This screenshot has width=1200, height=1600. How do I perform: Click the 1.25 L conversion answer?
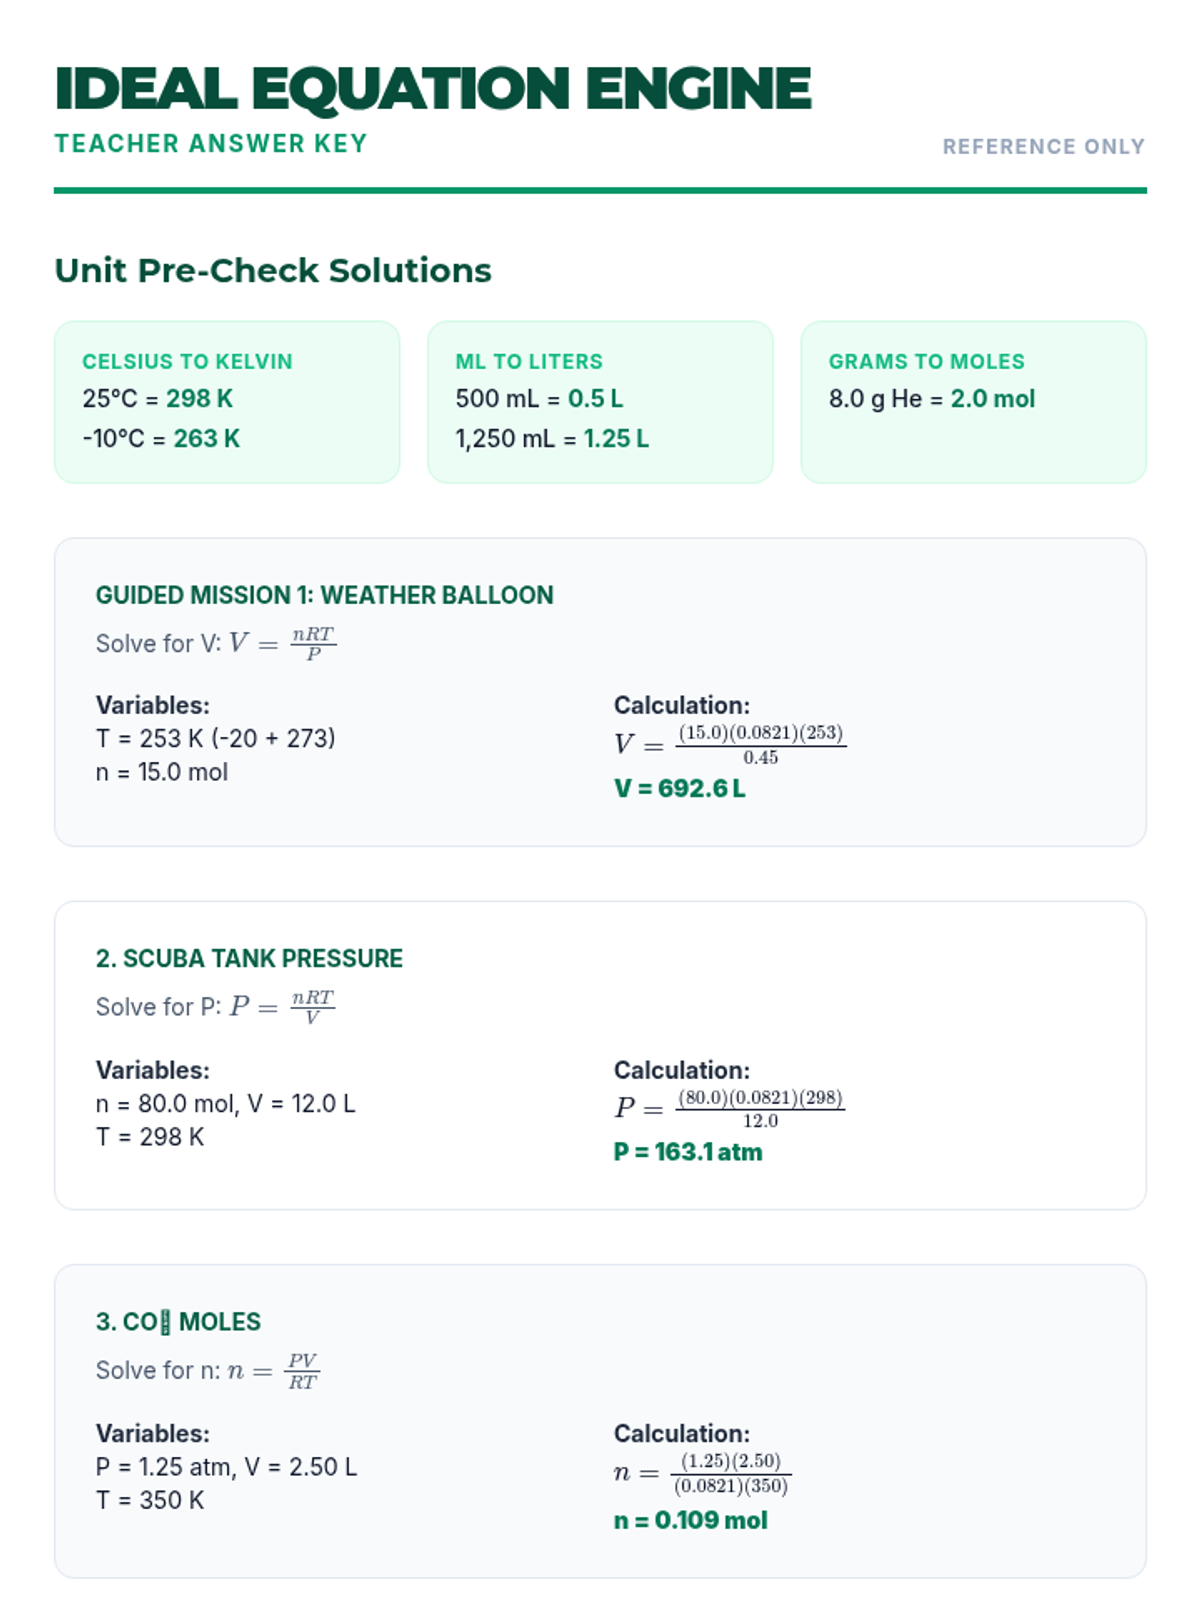click(x=616, y=439)
